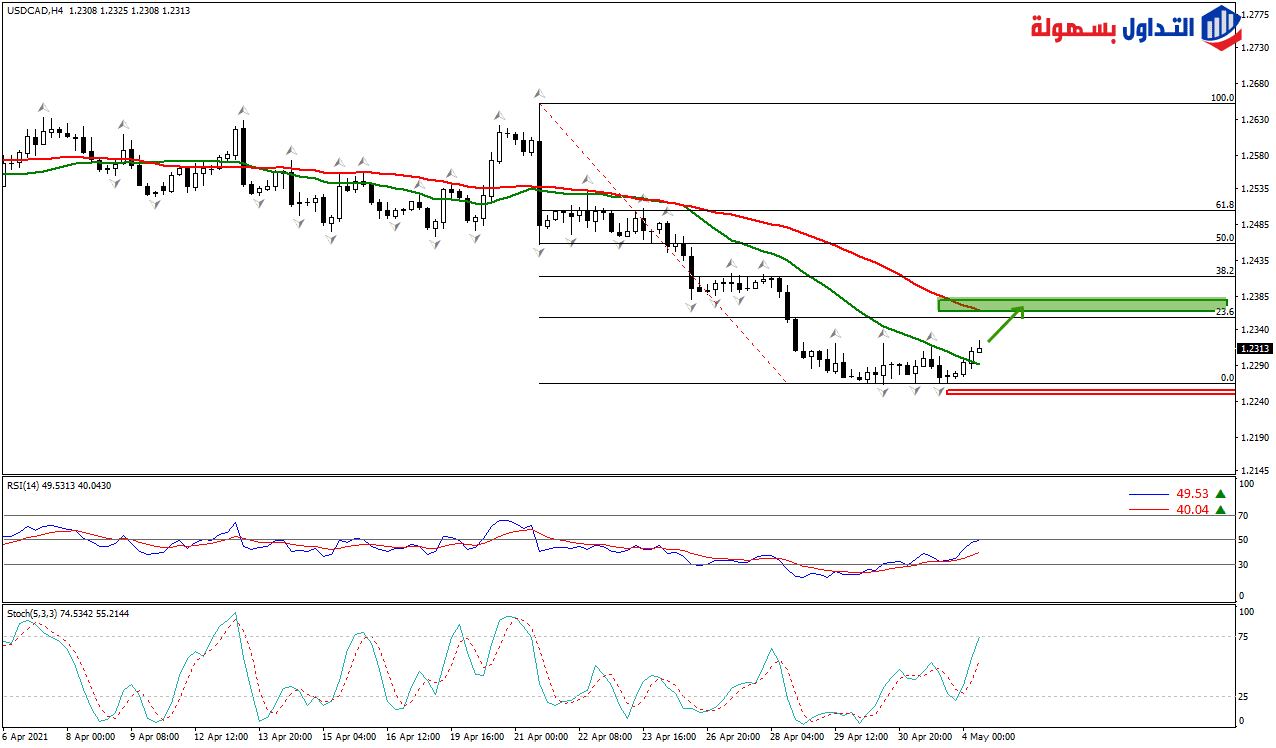Click the 22 Apr 08:00 time label
This screenshot has width=1276, height=748.
tap(604, 736)
